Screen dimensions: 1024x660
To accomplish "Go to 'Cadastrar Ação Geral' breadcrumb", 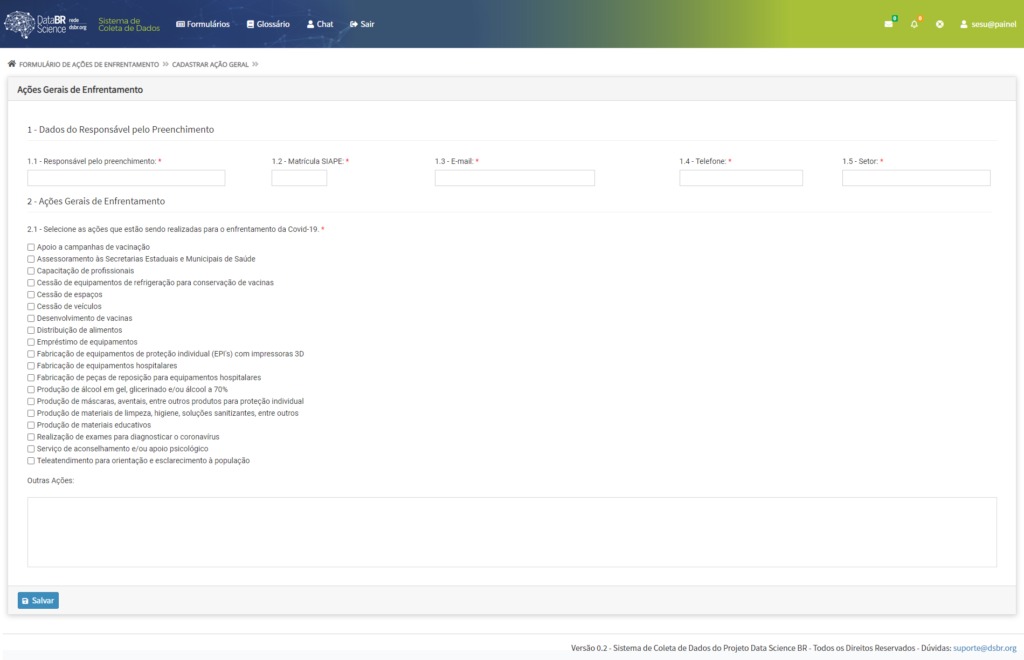I will click(x=210, y=64).
